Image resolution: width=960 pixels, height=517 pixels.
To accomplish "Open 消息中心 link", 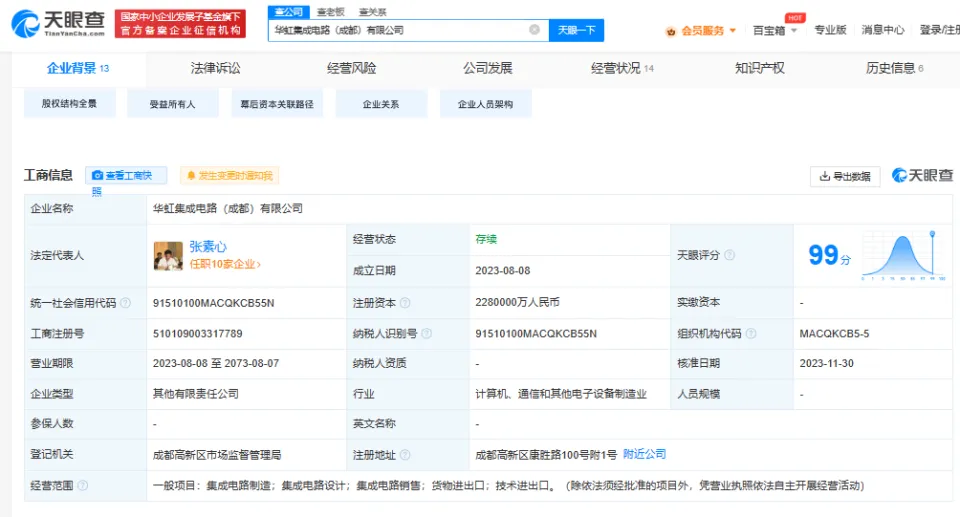I will pos(882,30).
